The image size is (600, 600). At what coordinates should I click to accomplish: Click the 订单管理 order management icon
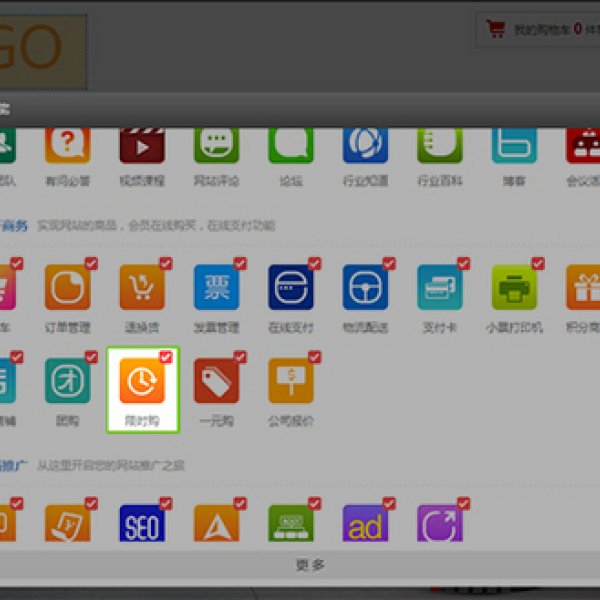68,288
